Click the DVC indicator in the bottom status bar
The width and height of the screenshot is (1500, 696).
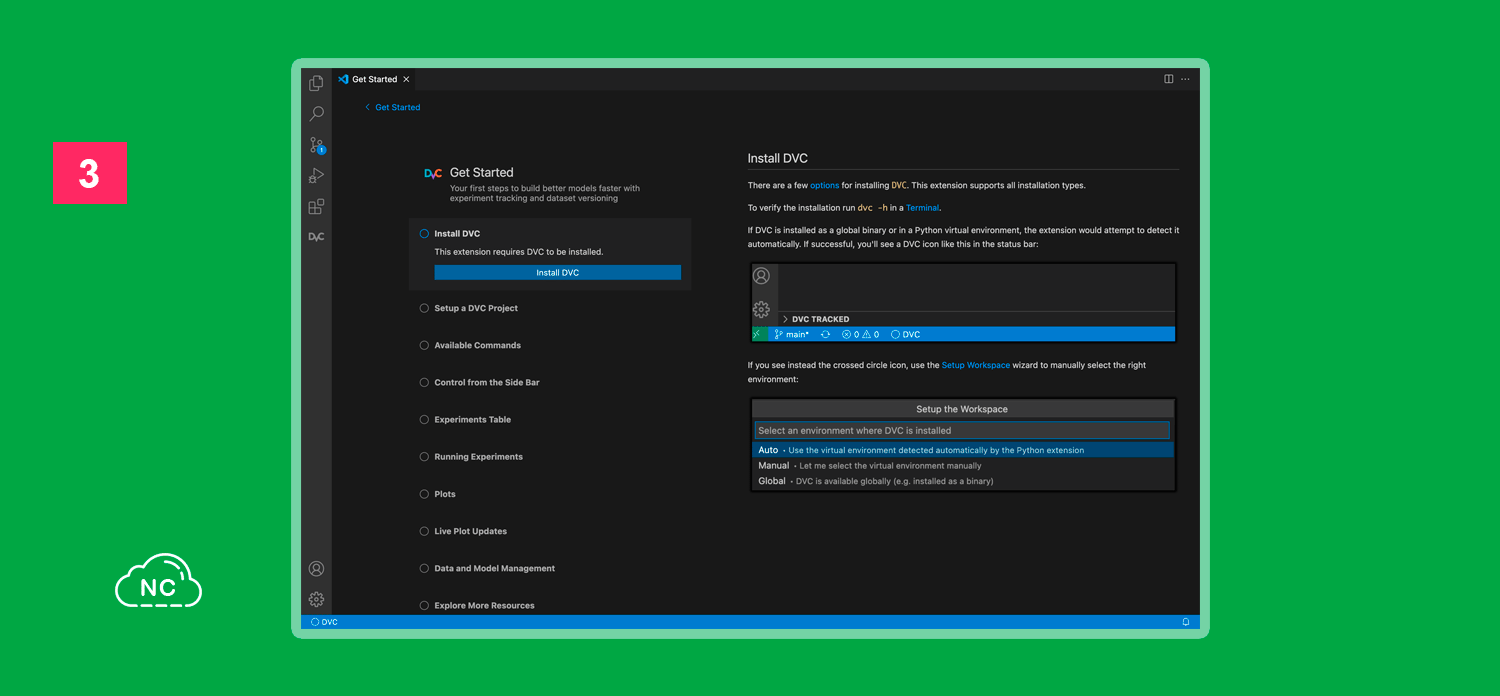[324, 622]
